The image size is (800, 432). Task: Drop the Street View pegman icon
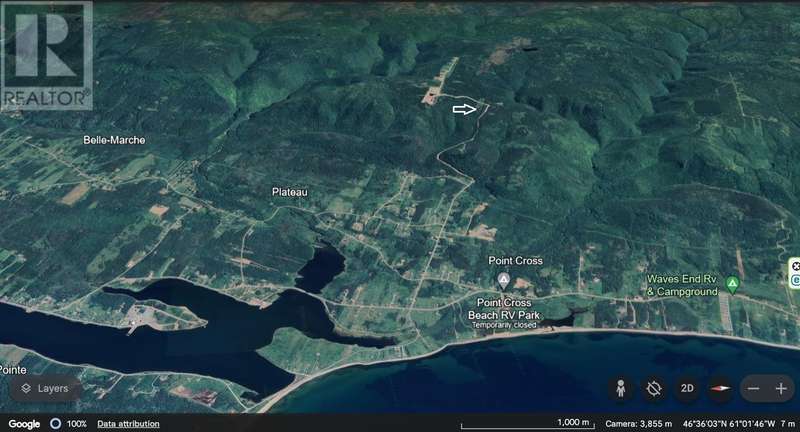pyautogui.click(x=621, y=388)
